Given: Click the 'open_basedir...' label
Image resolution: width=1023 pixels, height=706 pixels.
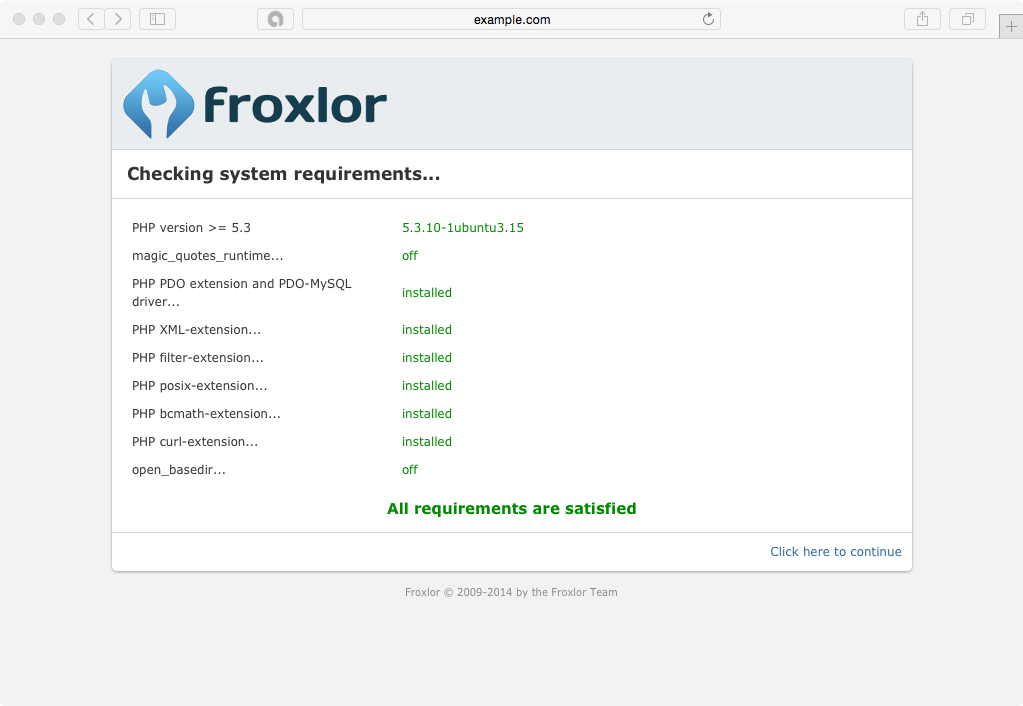Looking at the screenshot, I should [x=179, y=470].
